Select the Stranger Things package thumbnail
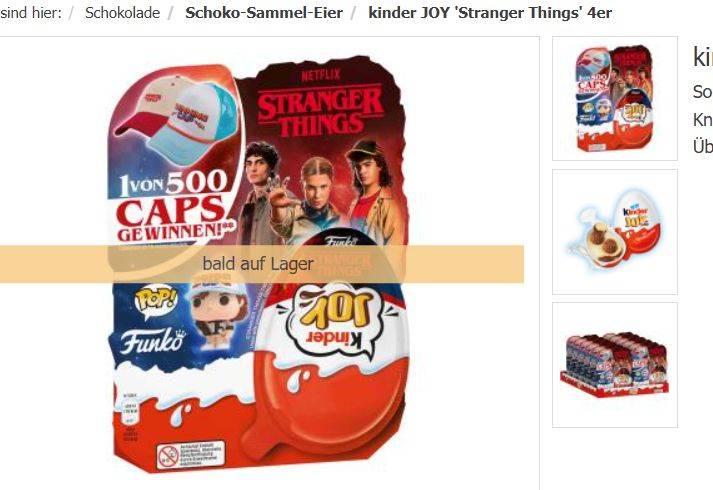Viewport: 713px width, 490px height. click(615, 98)
